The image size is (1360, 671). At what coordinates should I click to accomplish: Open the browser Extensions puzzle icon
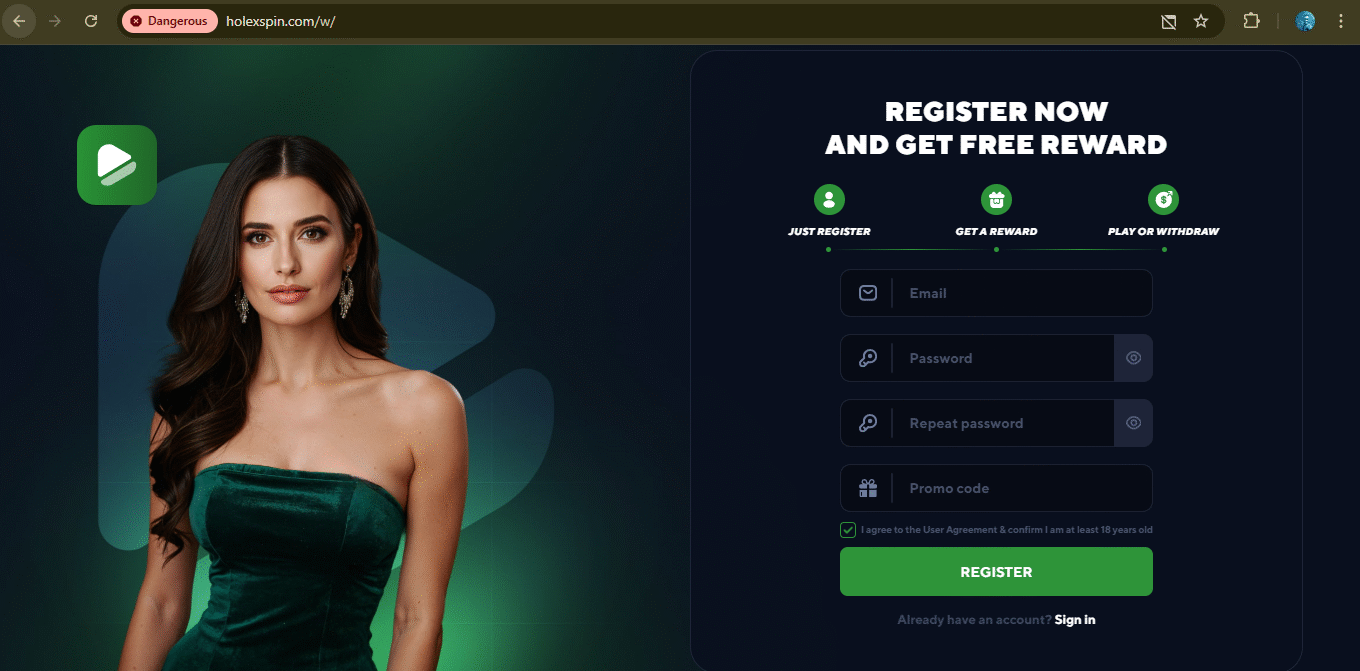coord(1251,21)
